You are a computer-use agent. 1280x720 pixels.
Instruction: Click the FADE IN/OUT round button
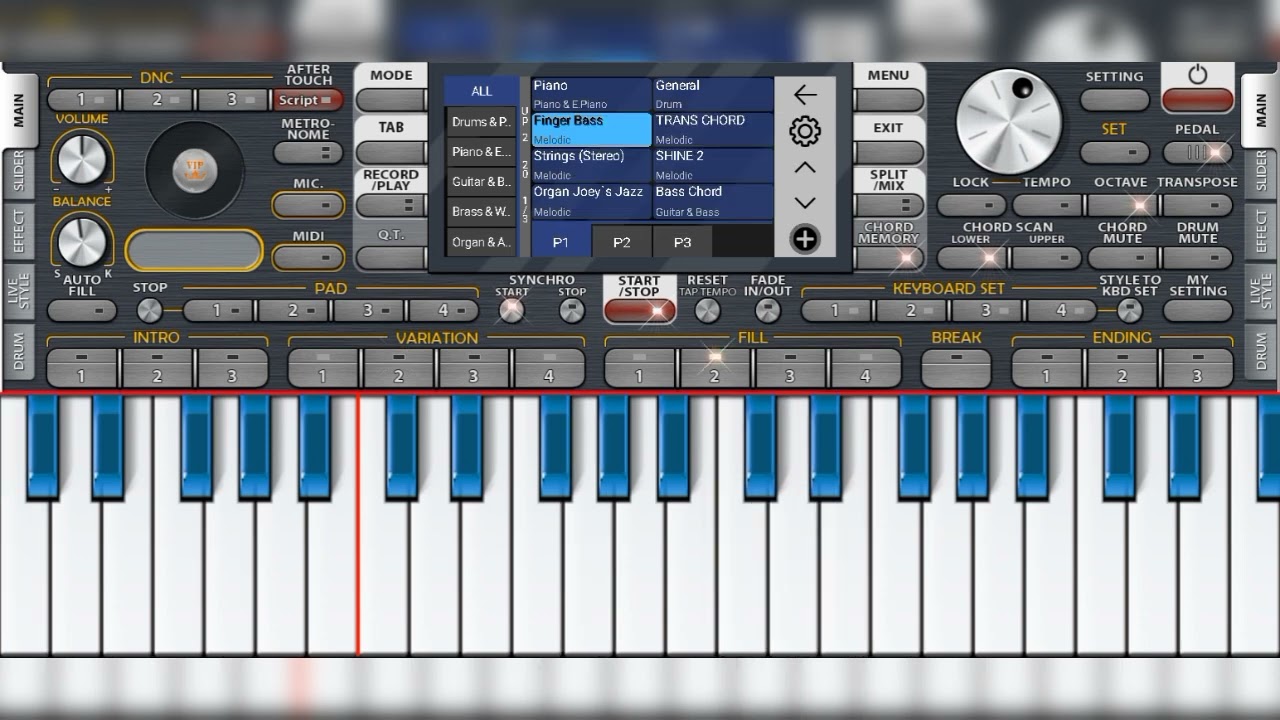[x=768, y=311]
